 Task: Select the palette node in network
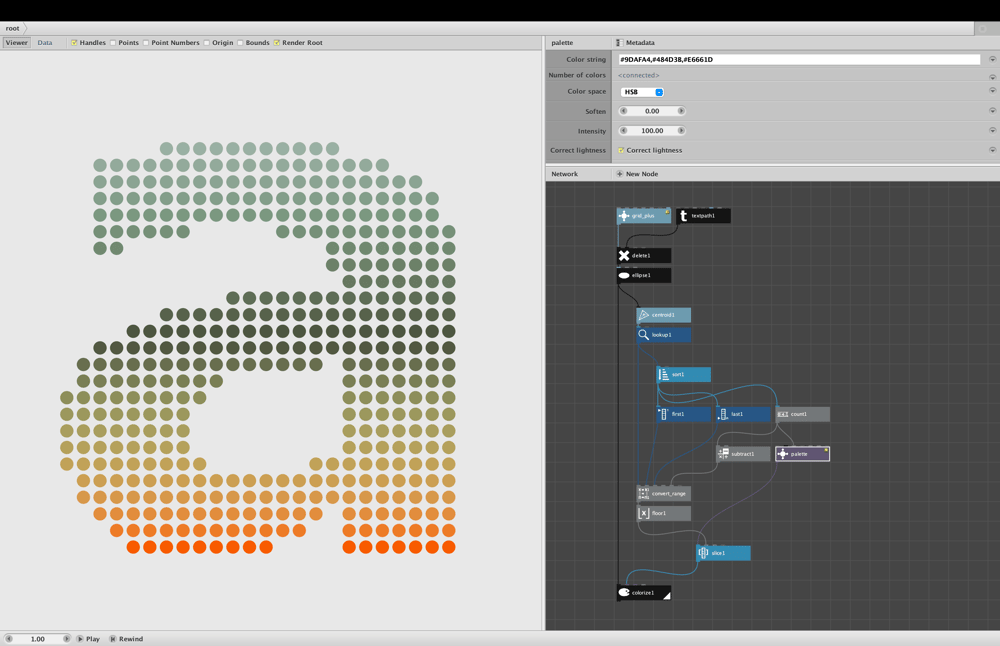(x=802, y=454)
